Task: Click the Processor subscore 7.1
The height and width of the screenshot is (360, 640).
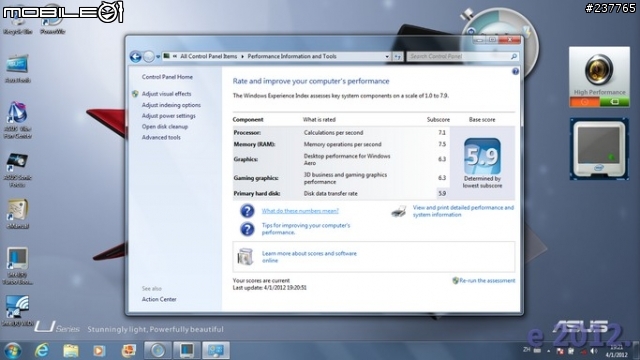Action: [x=442, y=133]
